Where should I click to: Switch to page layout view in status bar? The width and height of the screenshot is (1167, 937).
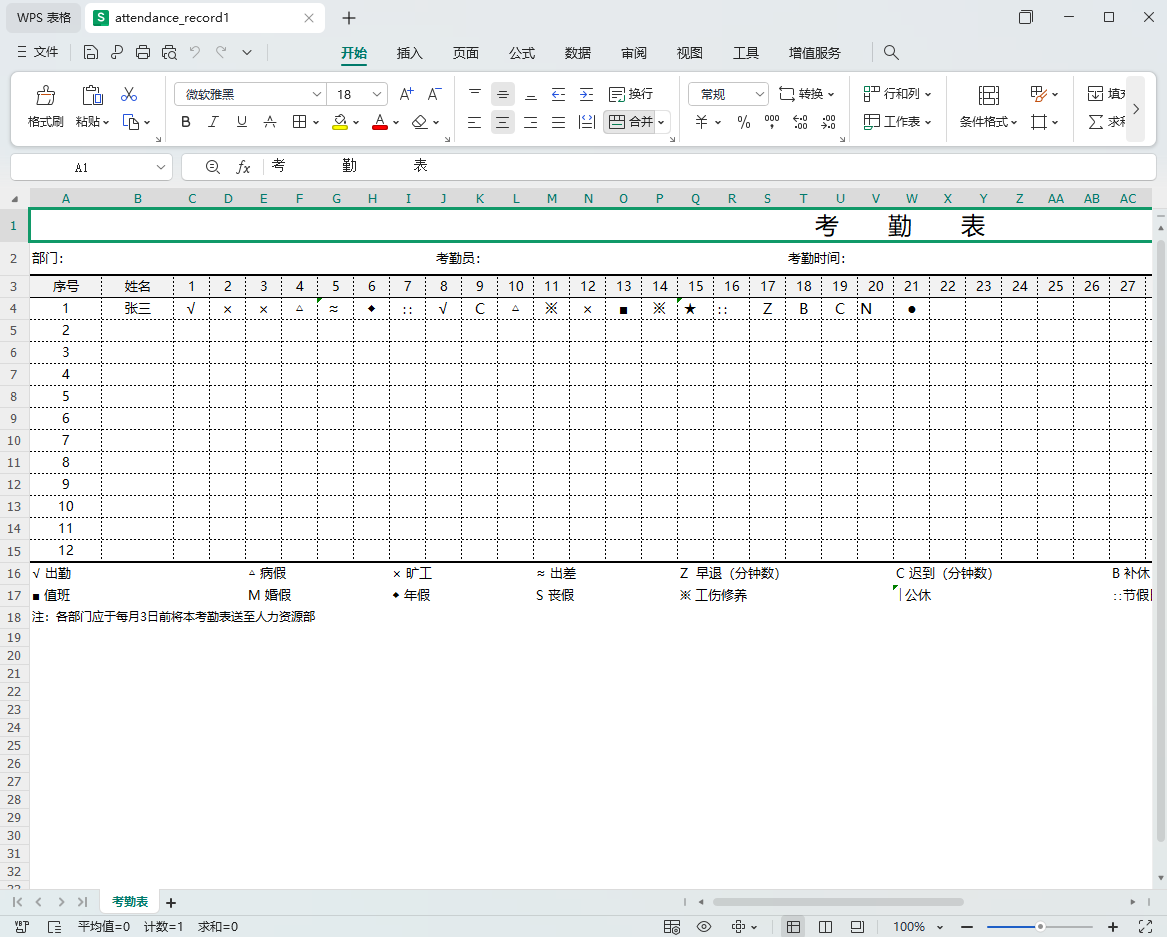click(x=825, y=927)
